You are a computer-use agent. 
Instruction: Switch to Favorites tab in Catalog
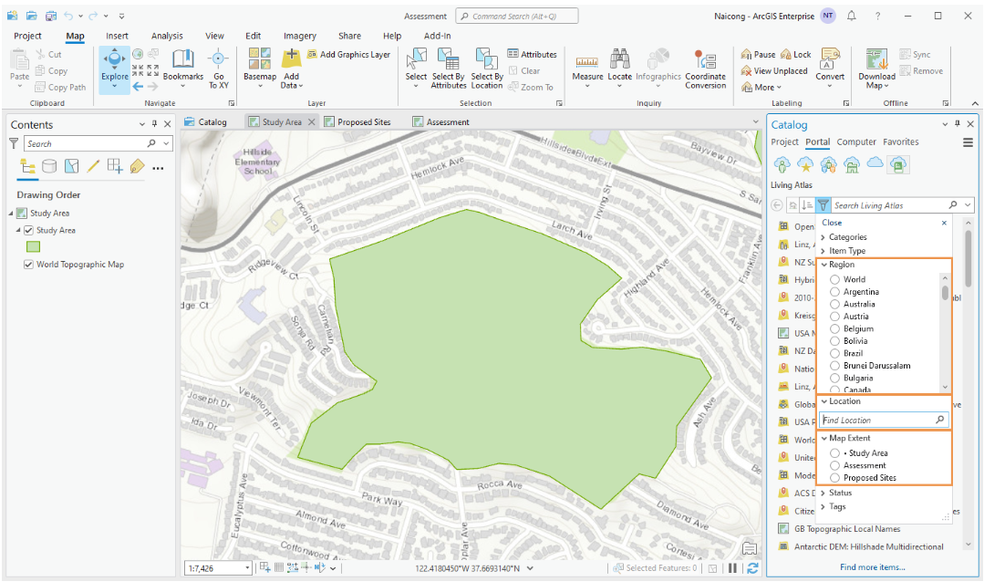click(x=901, y=142)
